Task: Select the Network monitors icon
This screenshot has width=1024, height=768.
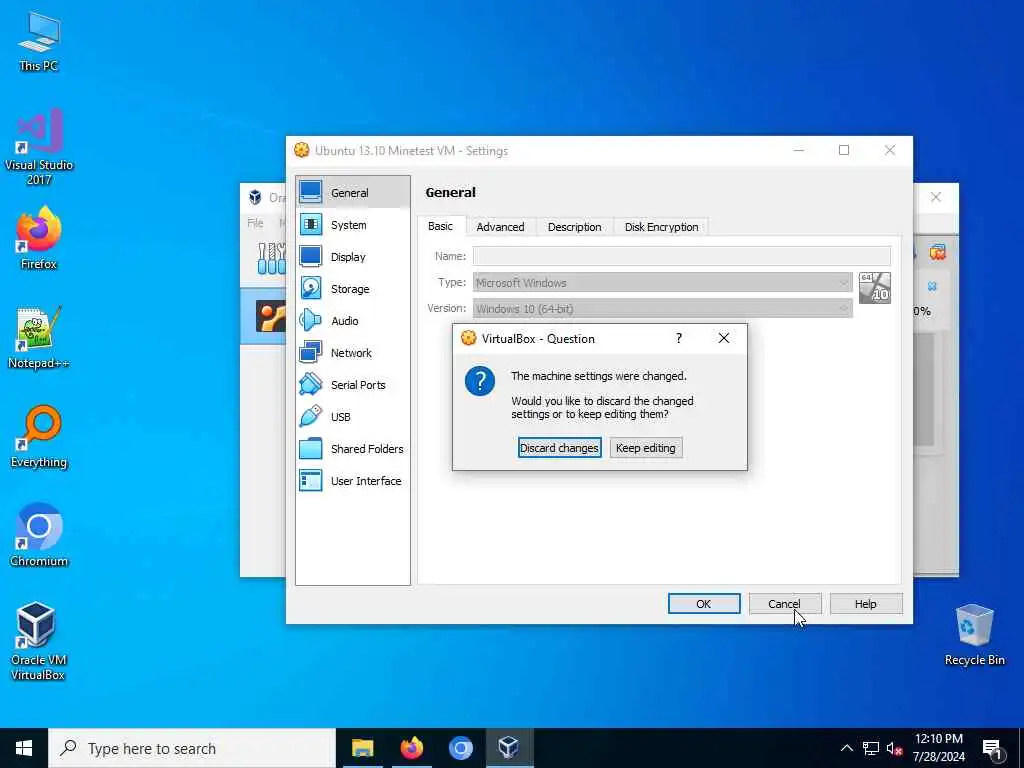Action: click(x=311, y=352)
